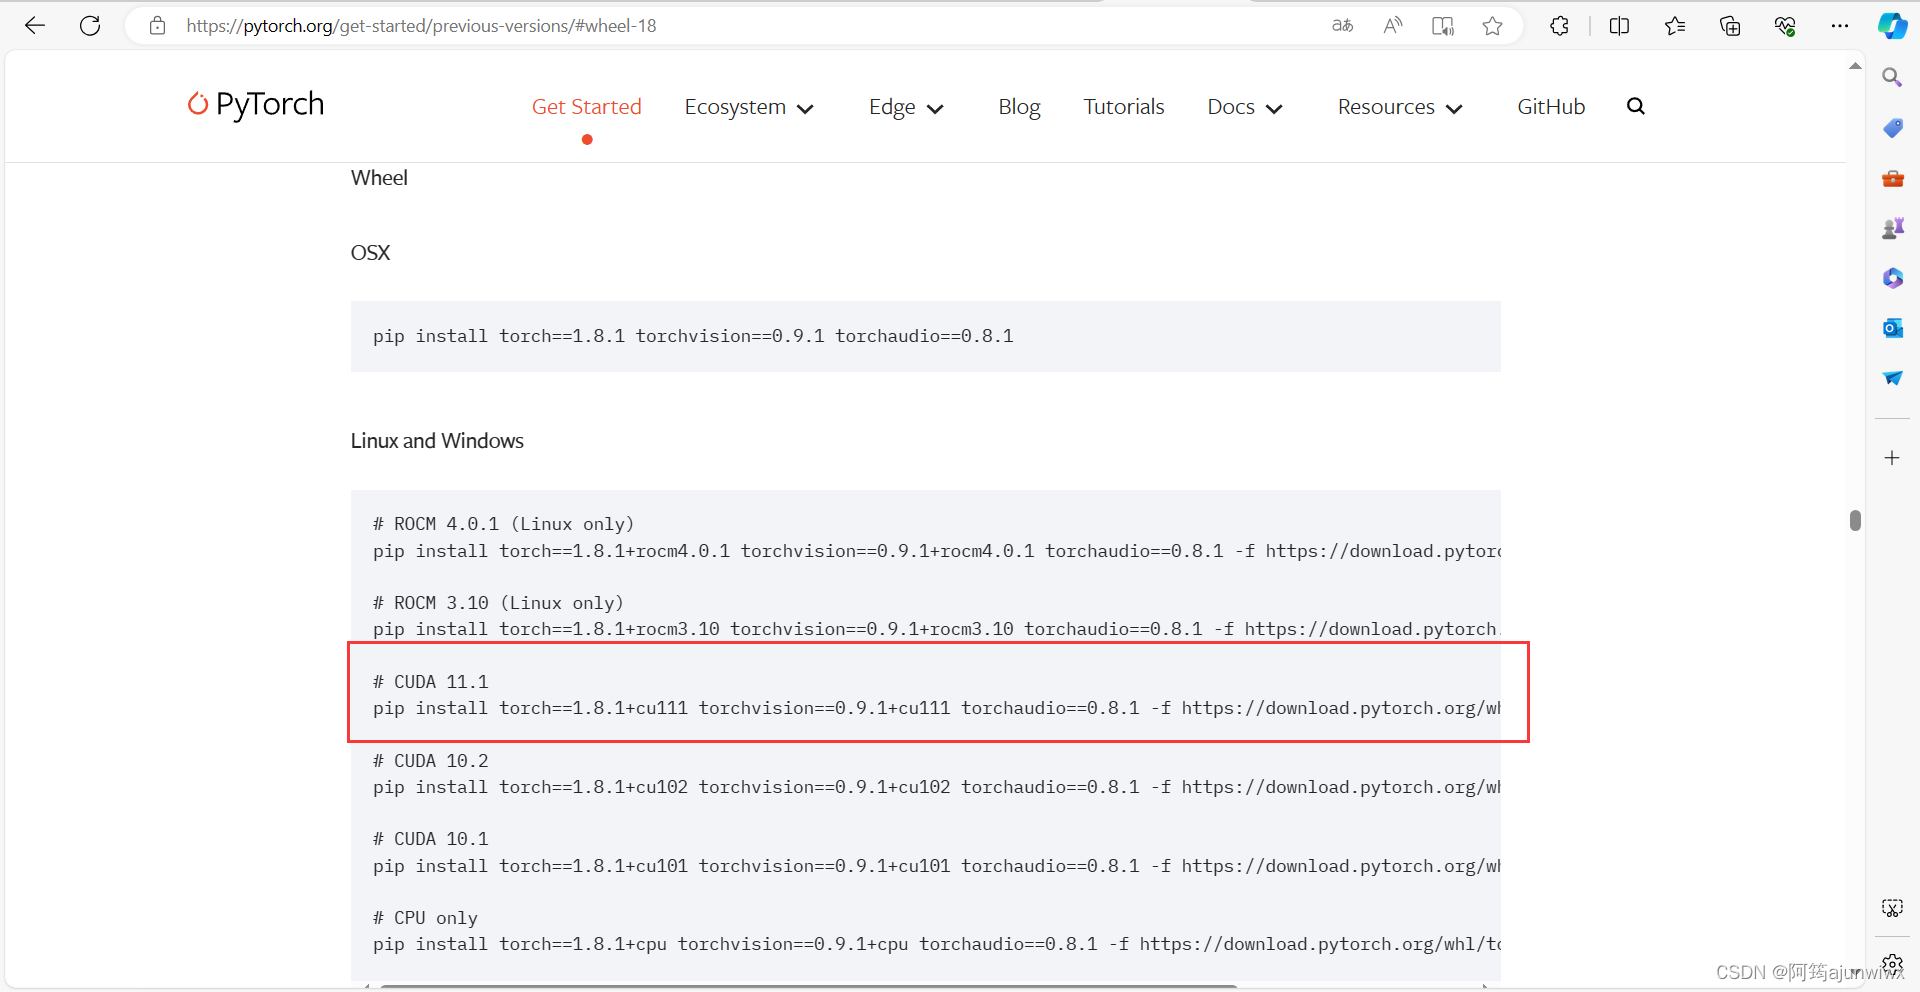Click the cu111 pip install line

tap(936, 708)
